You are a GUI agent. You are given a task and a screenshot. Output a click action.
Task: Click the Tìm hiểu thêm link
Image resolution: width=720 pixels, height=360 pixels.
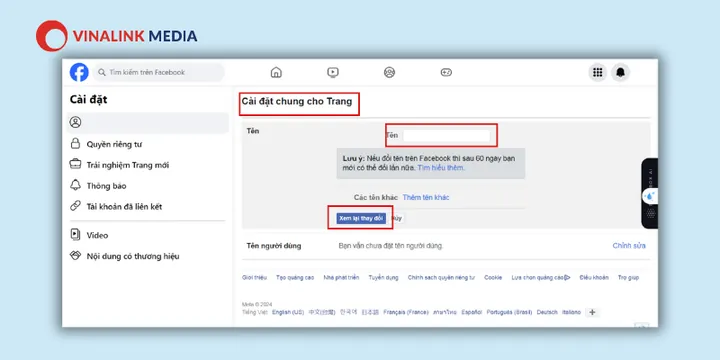coord(441,168)
